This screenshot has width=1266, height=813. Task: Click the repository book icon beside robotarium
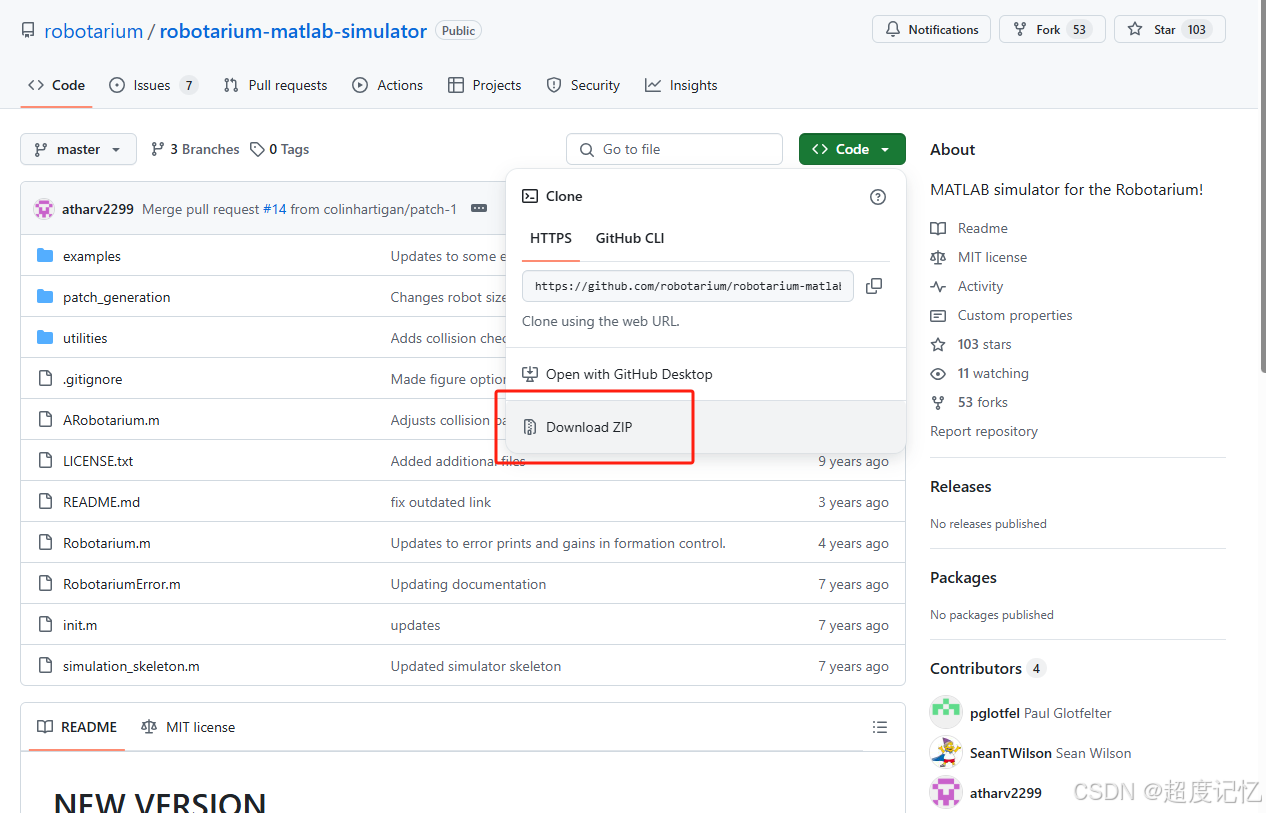pyautogui.click(x=28, y=31)
